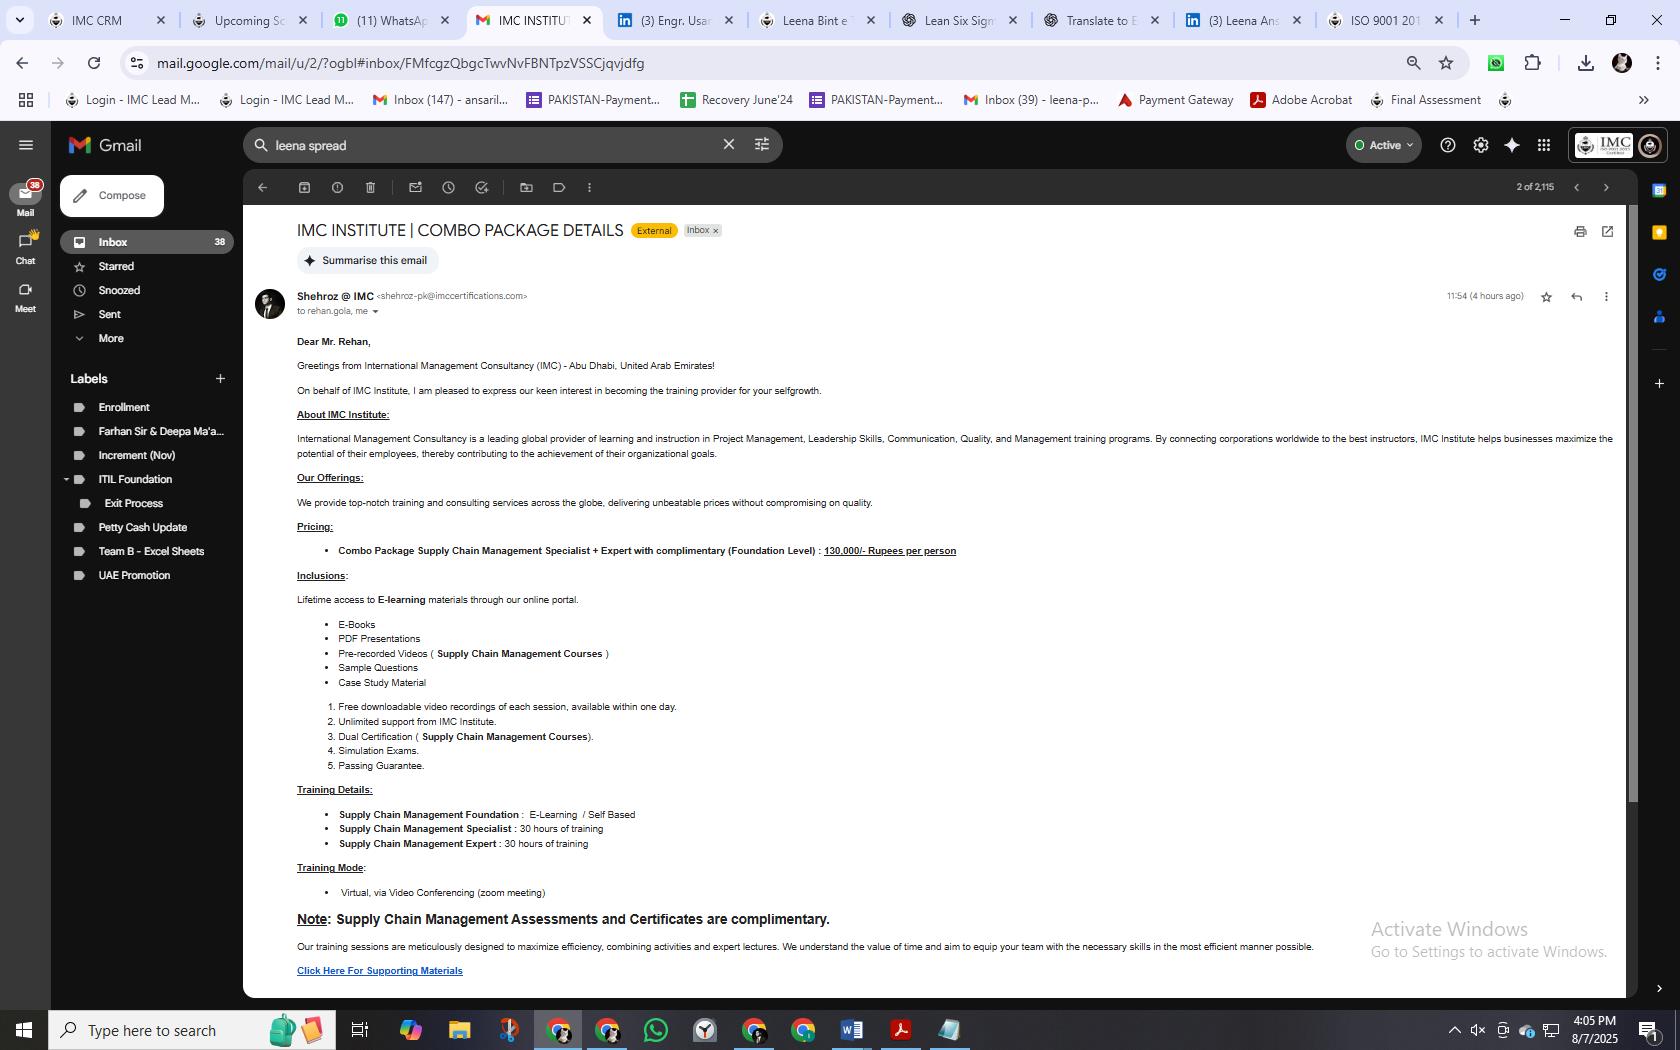This screenshot has width=1680, height=1050.
Task: Expand More in Gmail sidebar
Action: [110, 339]
